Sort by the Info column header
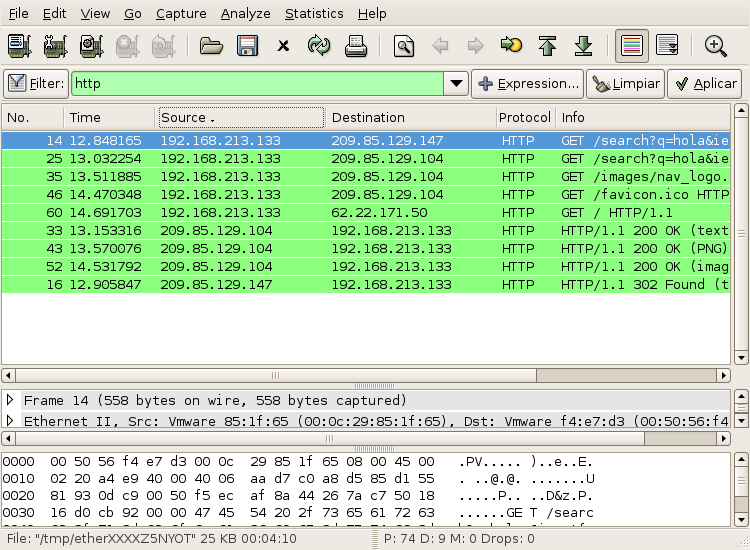The image size is (750, 550). point(643,118)
